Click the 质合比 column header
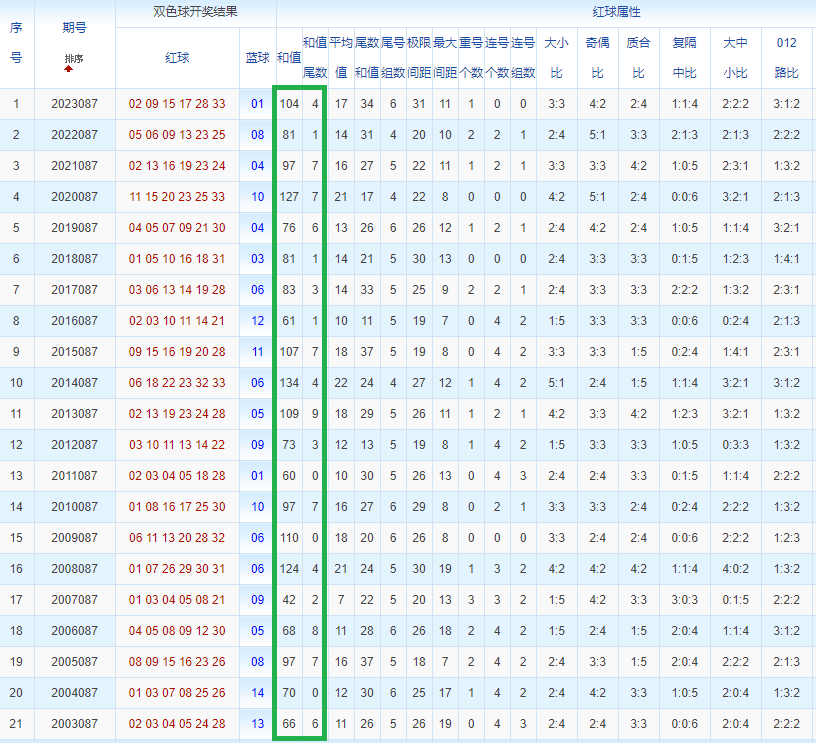 pos(639,58)
